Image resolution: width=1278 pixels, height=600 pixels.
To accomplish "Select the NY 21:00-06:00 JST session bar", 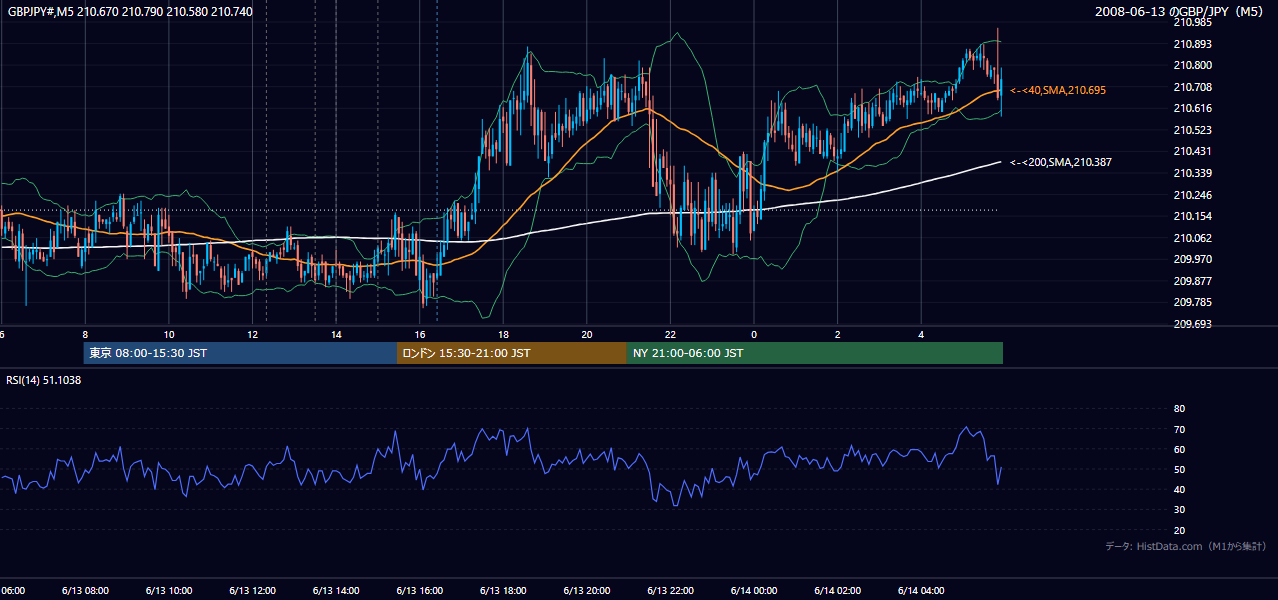I will (x=815, y=353).
